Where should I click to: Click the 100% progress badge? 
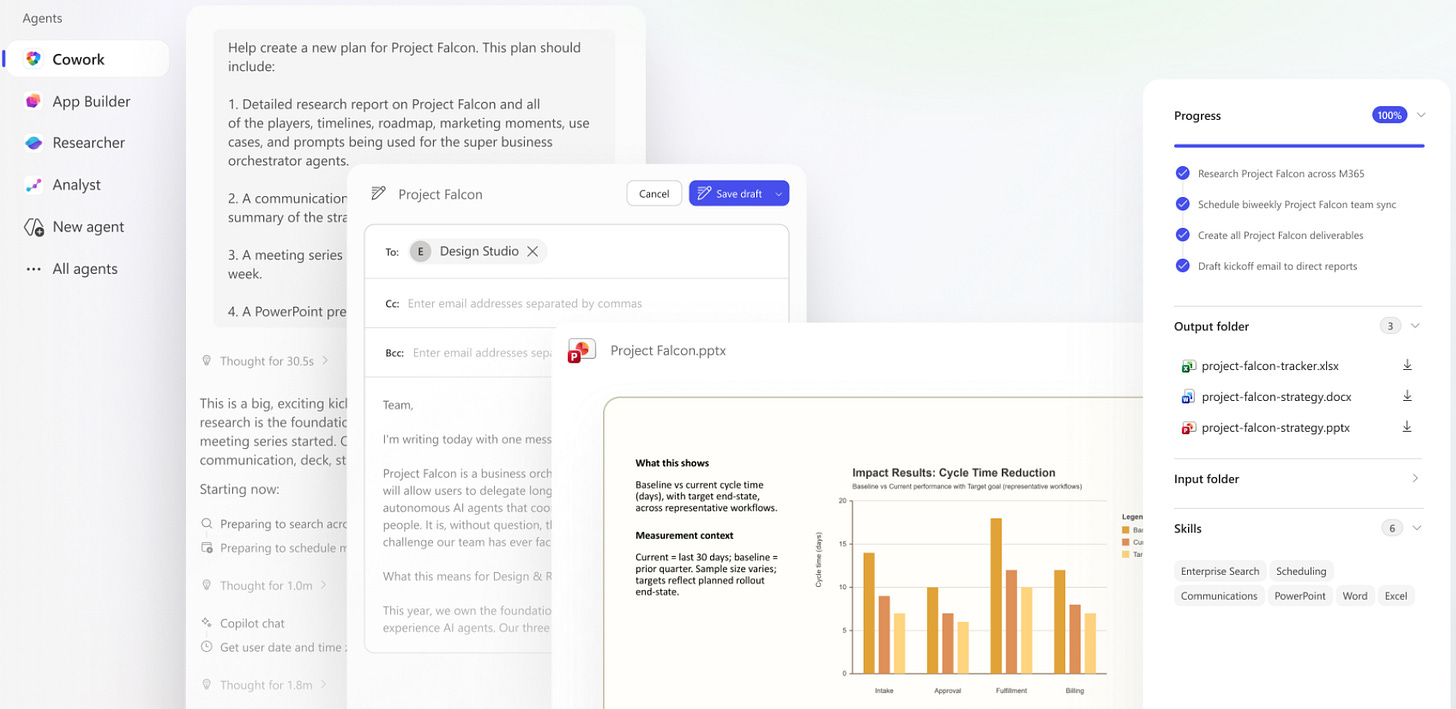[x=1389, y=116]
